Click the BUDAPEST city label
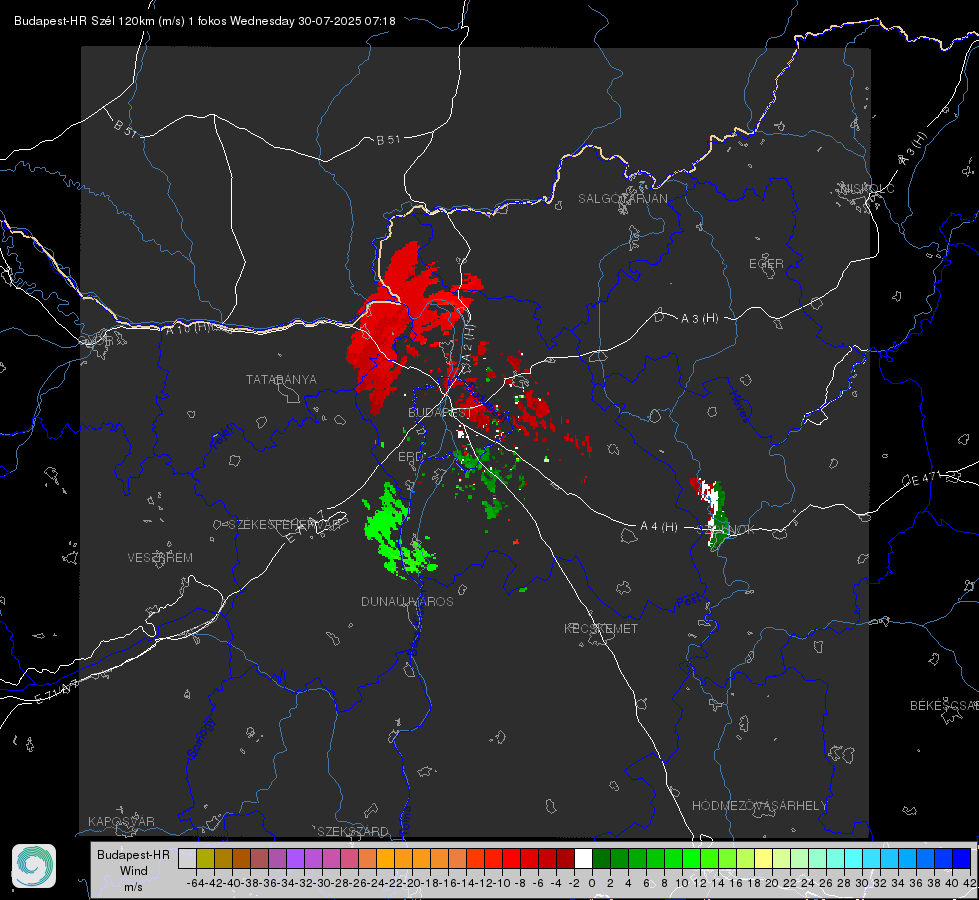Image resolution: width=979 pixels, height=900 pixels. (x=439, y=412)
